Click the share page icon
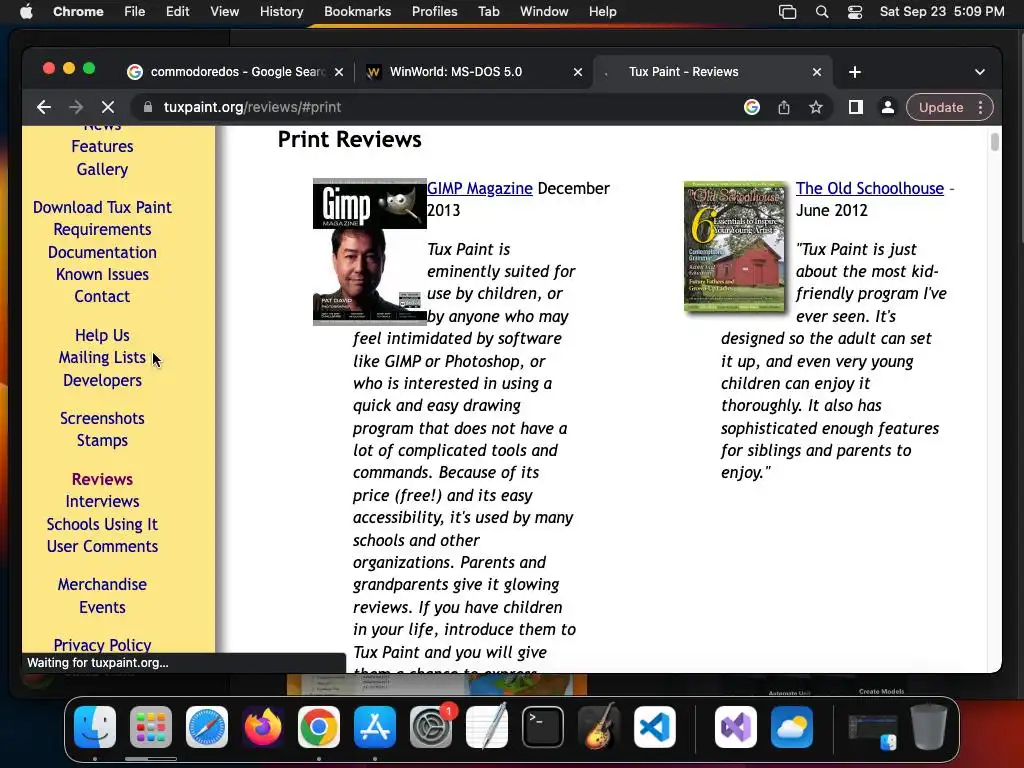The image size is (1024, 768). pyautogui.click(x=784, y=107)
